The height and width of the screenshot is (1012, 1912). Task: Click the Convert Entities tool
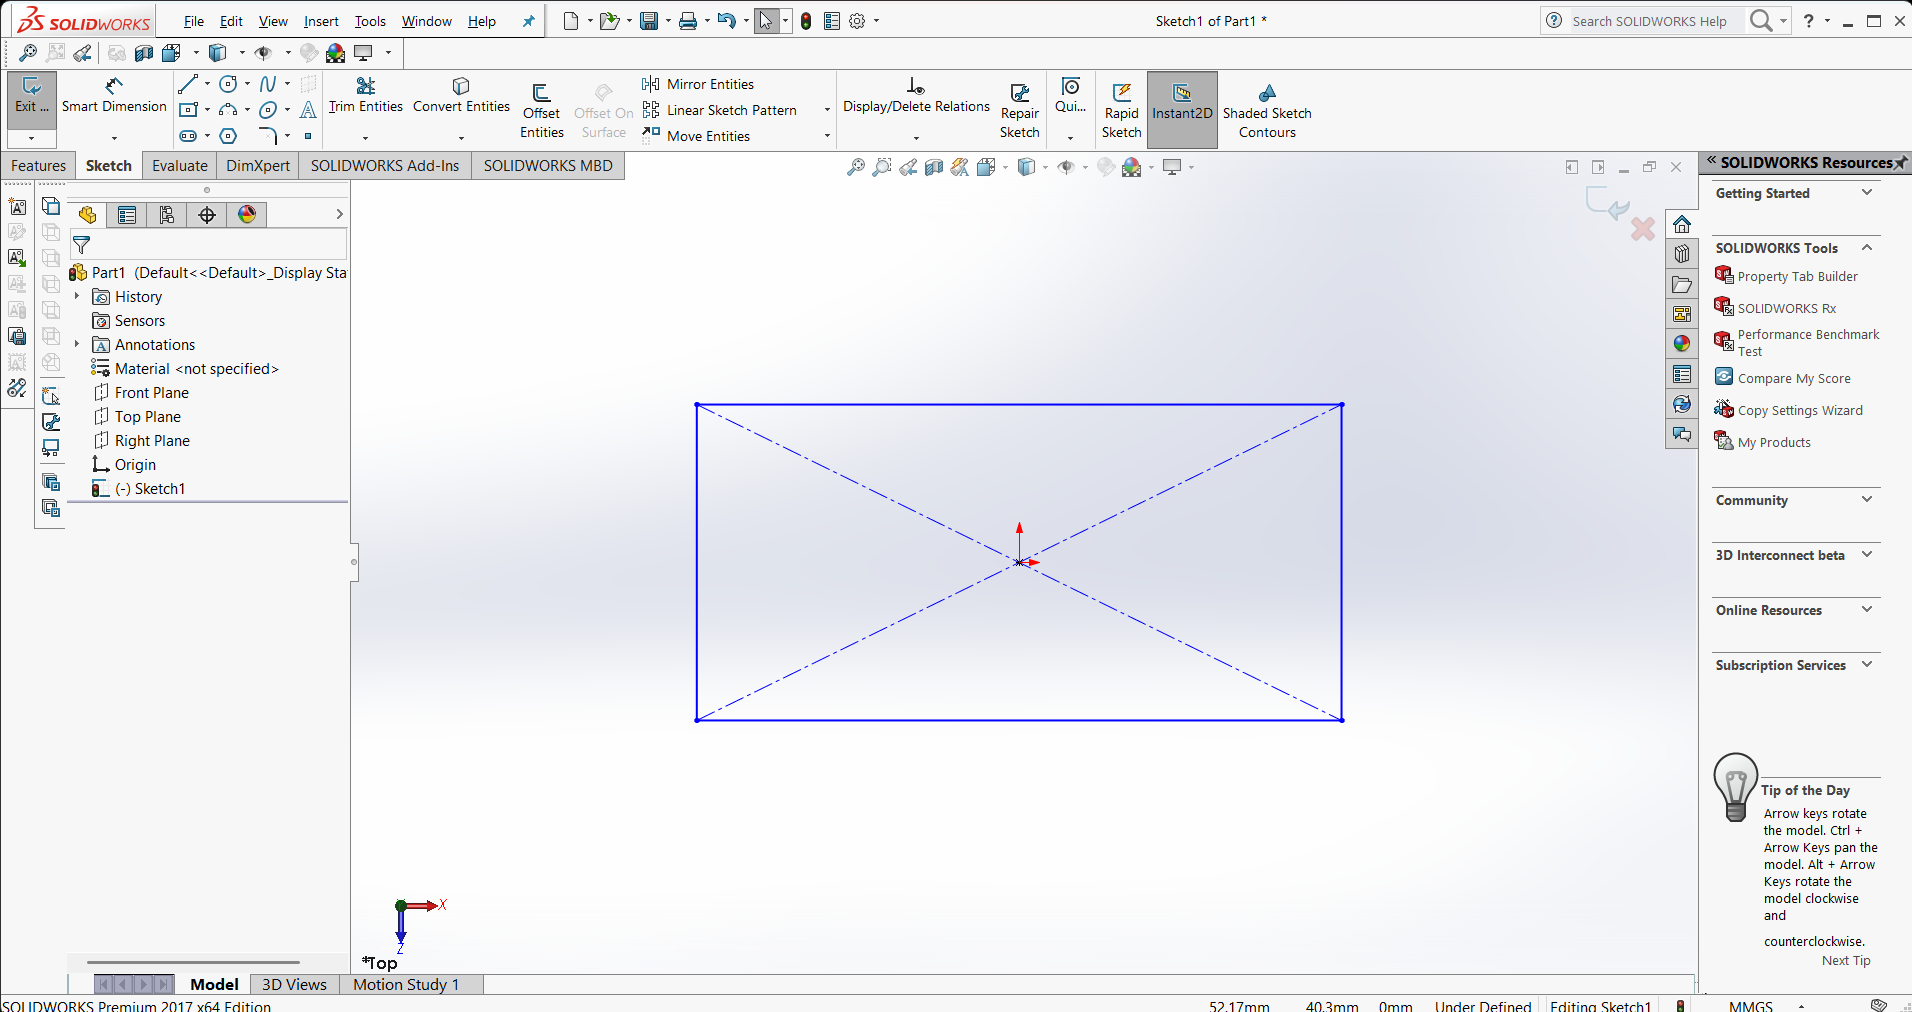point(461,96)
